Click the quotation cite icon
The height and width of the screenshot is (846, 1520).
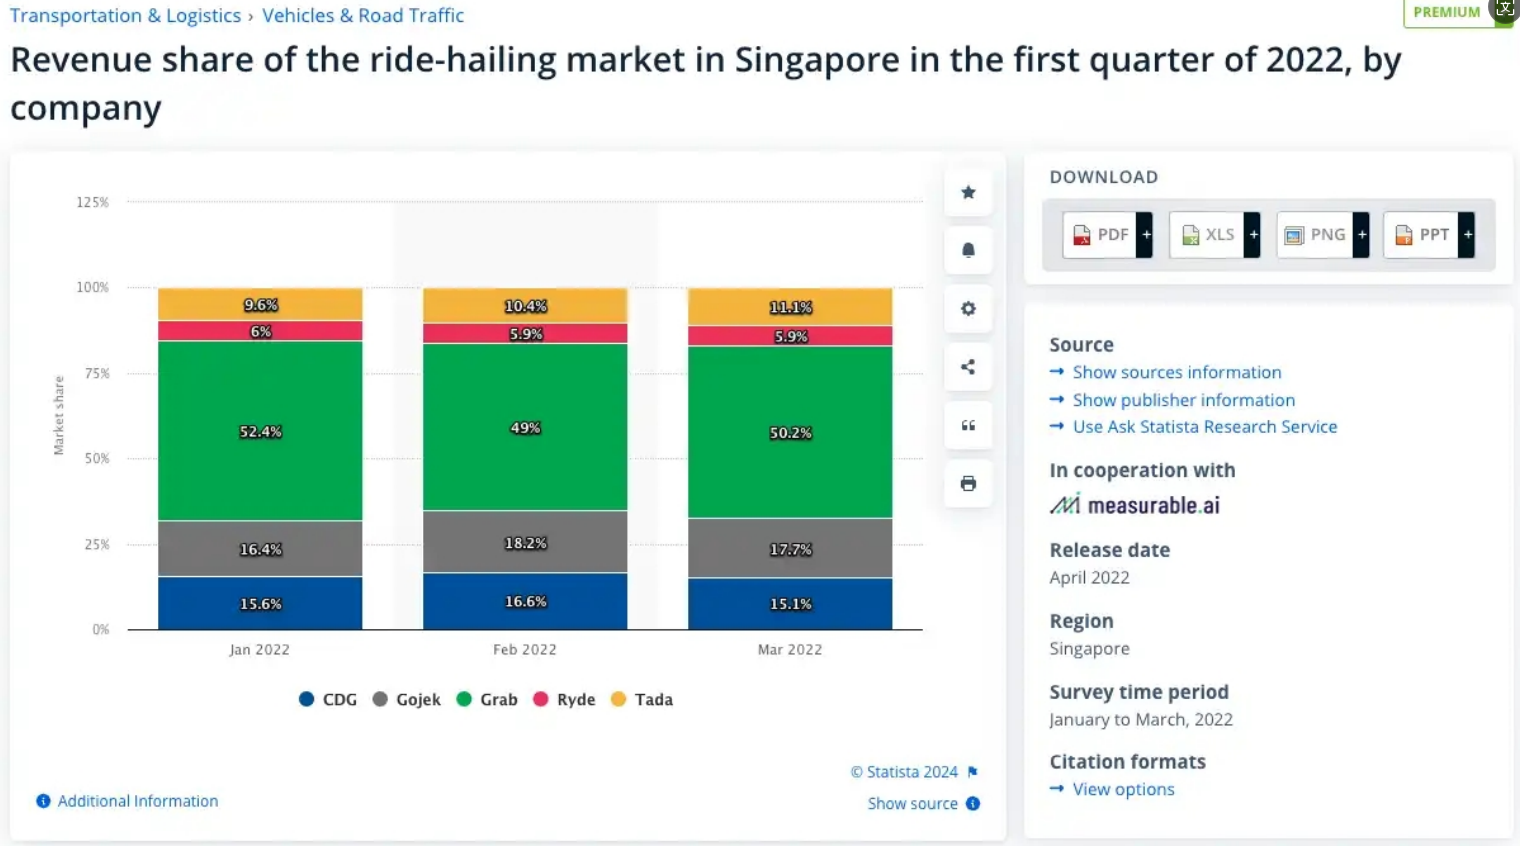968,425
